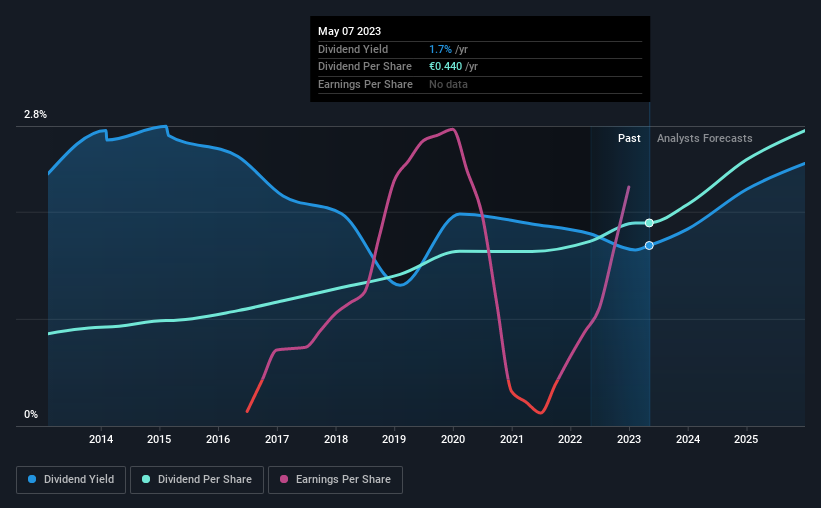Image resolution: width=821 pixels, height=508 pixels.
Task: Toggle the Earnings Per Share legend button
Action: click(x=335, y=480)
